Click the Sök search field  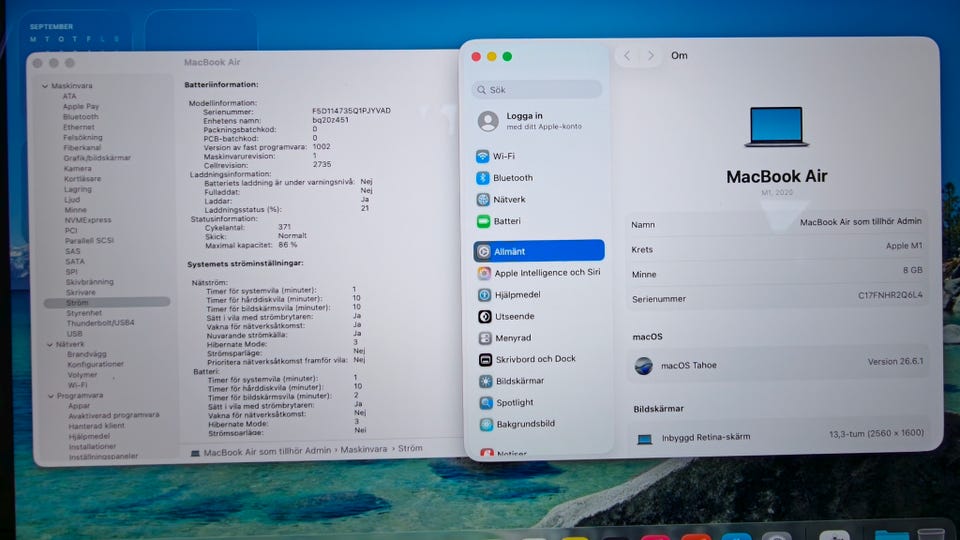pyautogui.click(x=537, y=89)
